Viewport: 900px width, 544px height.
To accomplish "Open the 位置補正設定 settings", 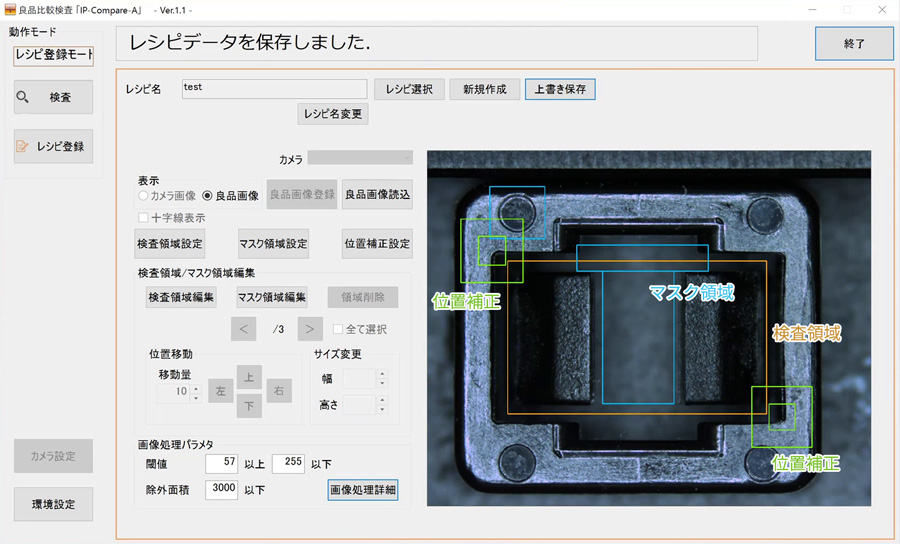I will coord(377,243).
